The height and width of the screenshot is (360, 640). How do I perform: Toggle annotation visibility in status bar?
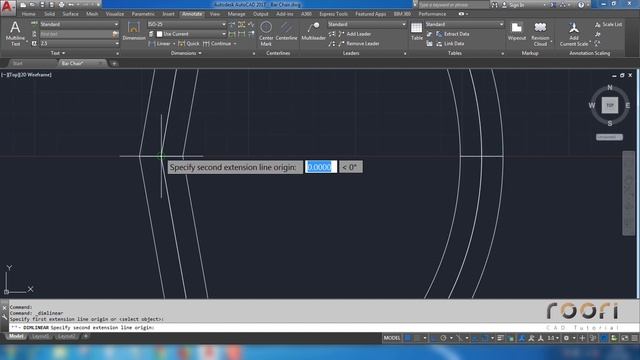[522, 338]
